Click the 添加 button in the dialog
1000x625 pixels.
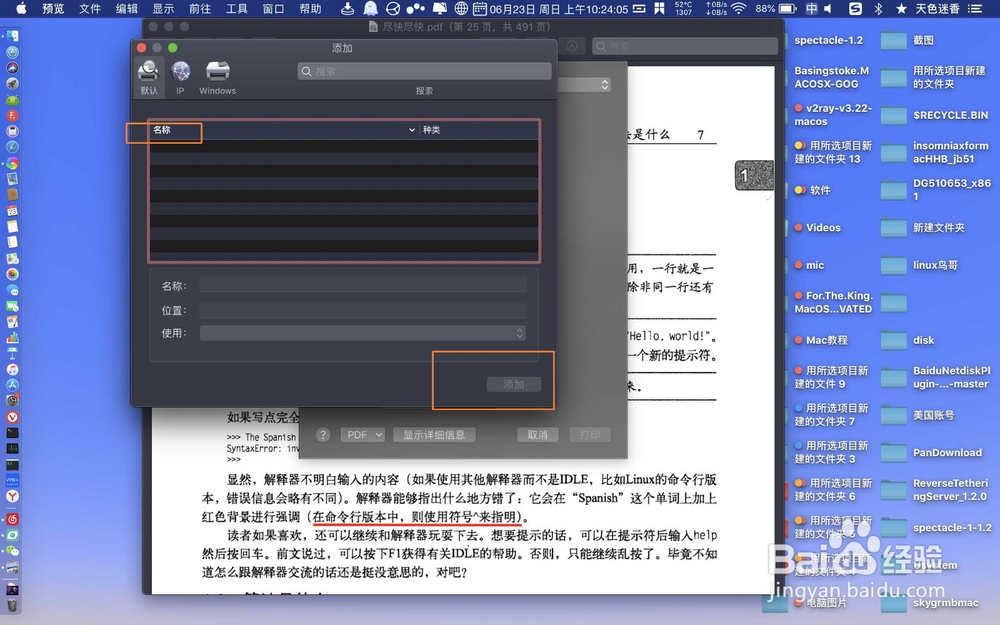513,384
